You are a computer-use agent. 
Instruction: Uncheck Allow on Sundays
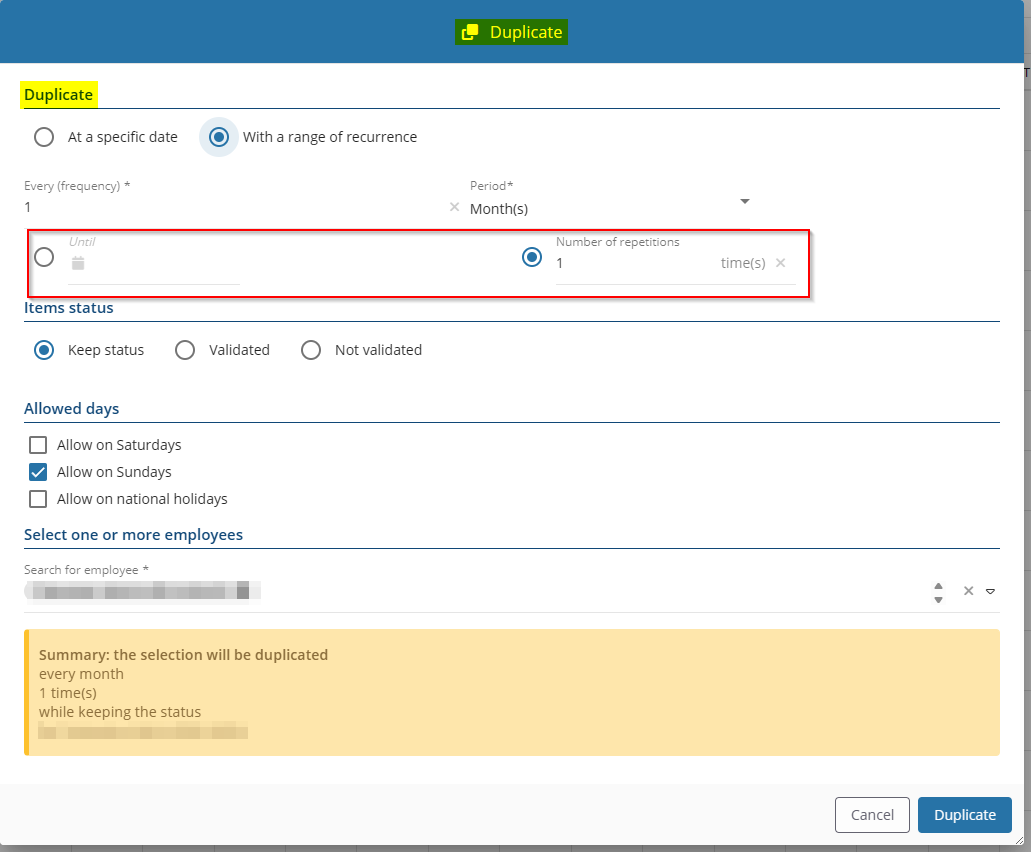38,472
